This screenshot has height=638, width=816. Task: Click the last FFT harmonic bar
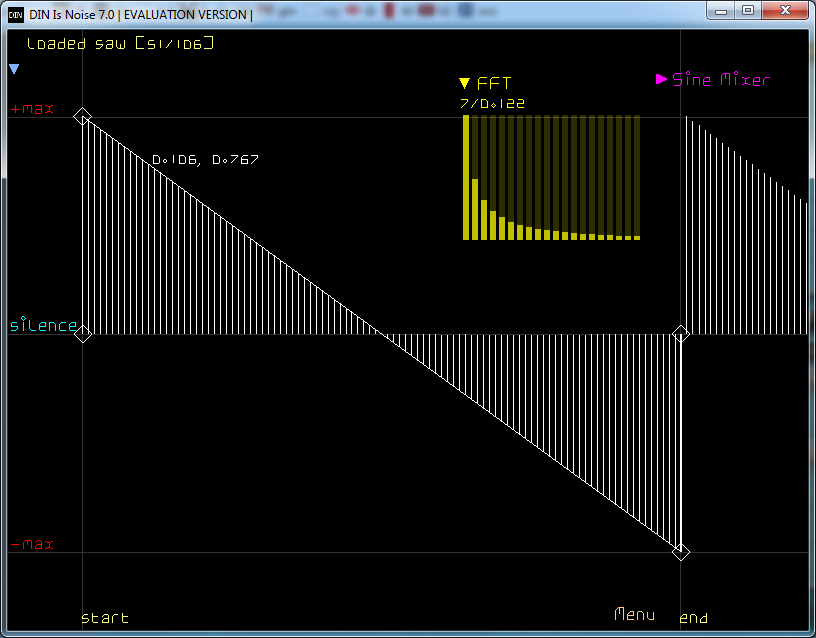[x=637, y=237]
